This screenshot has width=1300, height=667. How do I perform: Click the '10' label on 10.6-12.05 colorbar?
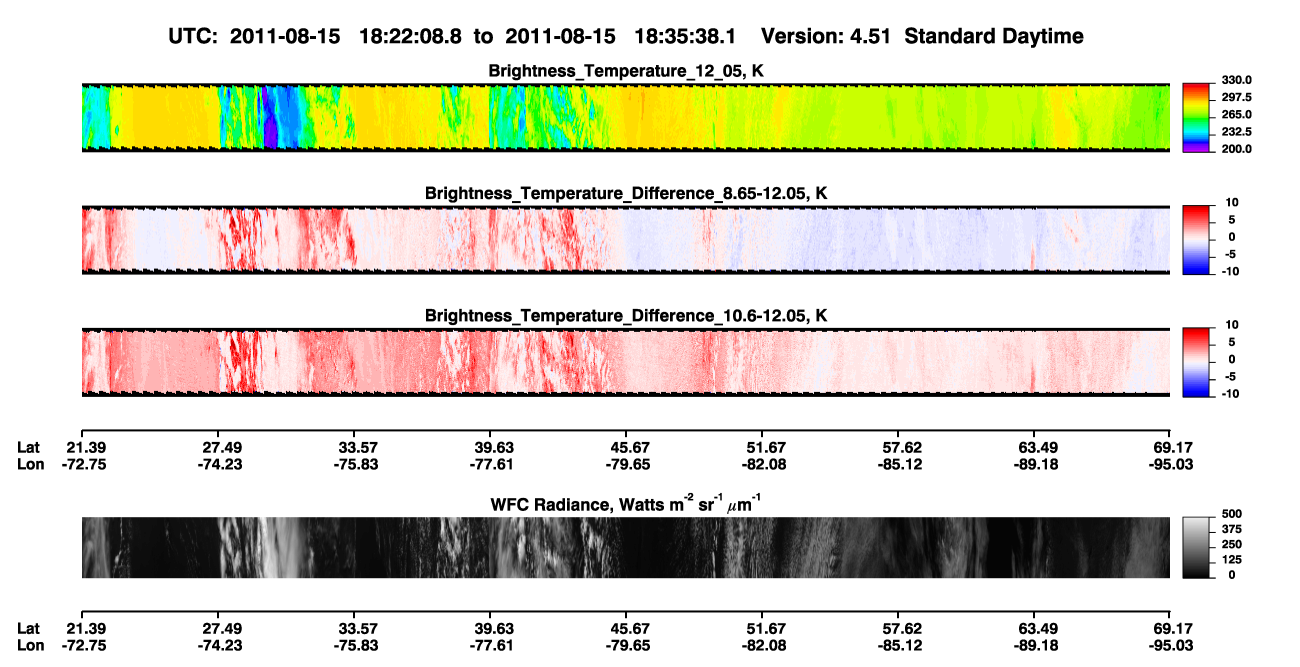pos(1233,324)
